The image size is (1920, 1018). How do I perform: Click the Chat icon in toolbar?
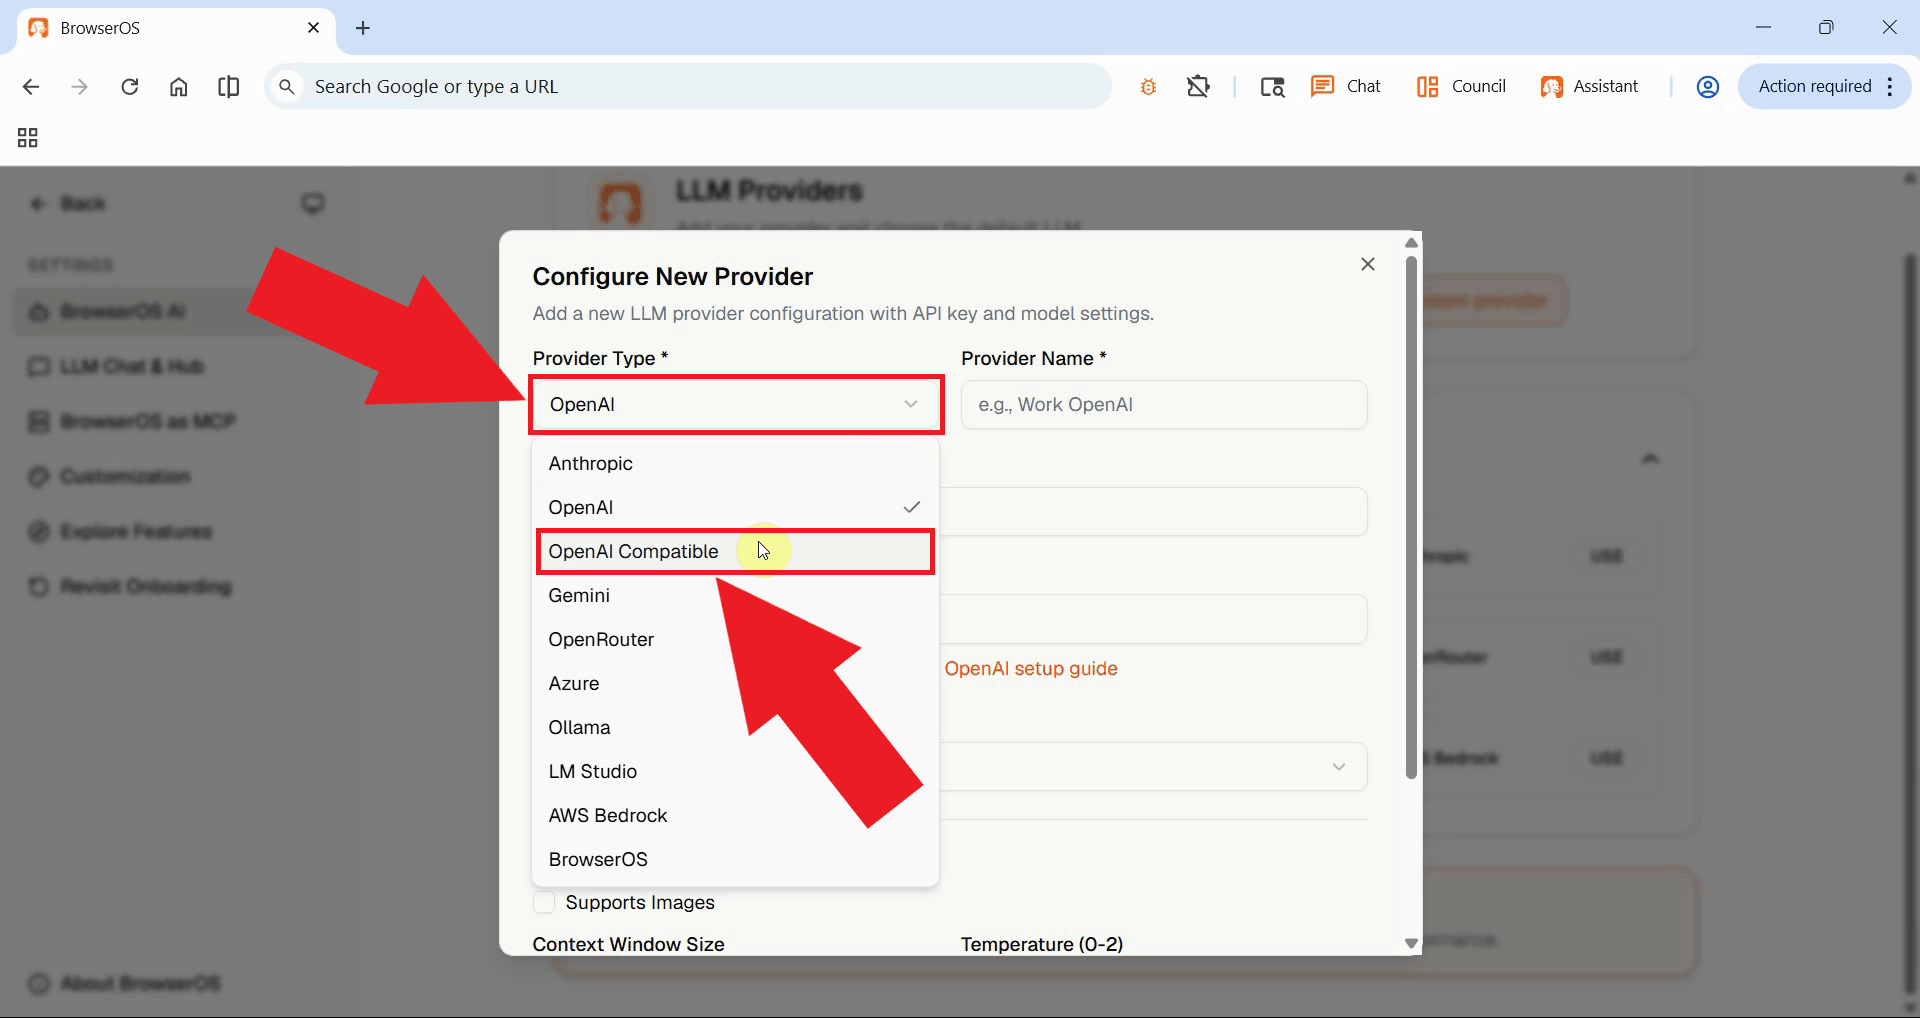coord(1345,86)
